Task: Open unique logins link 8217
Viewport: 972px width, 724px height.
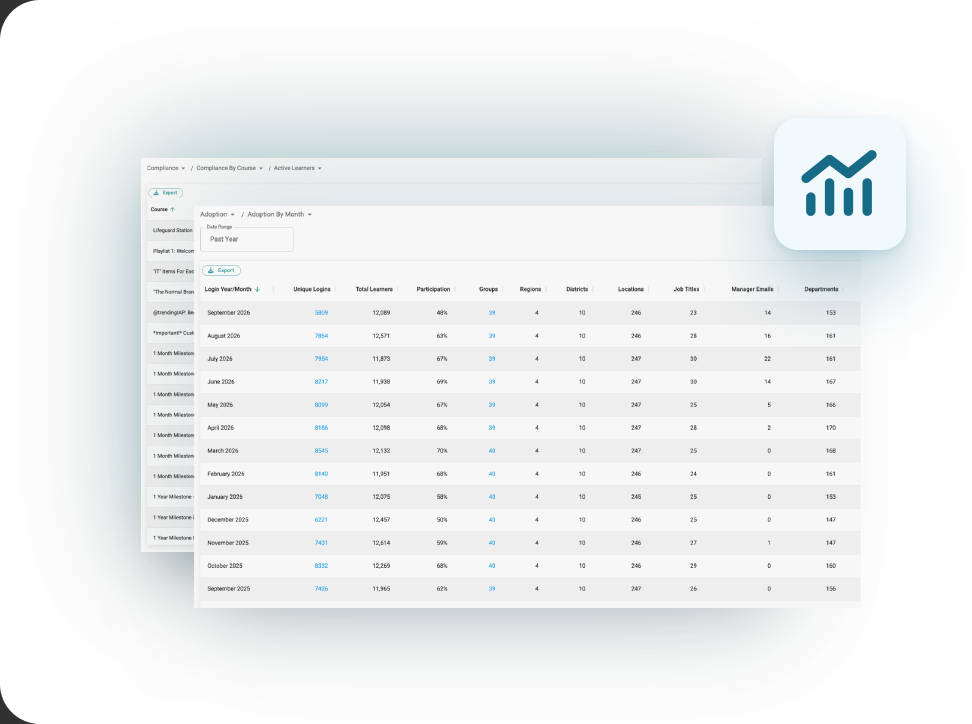Action: point(321,382)
